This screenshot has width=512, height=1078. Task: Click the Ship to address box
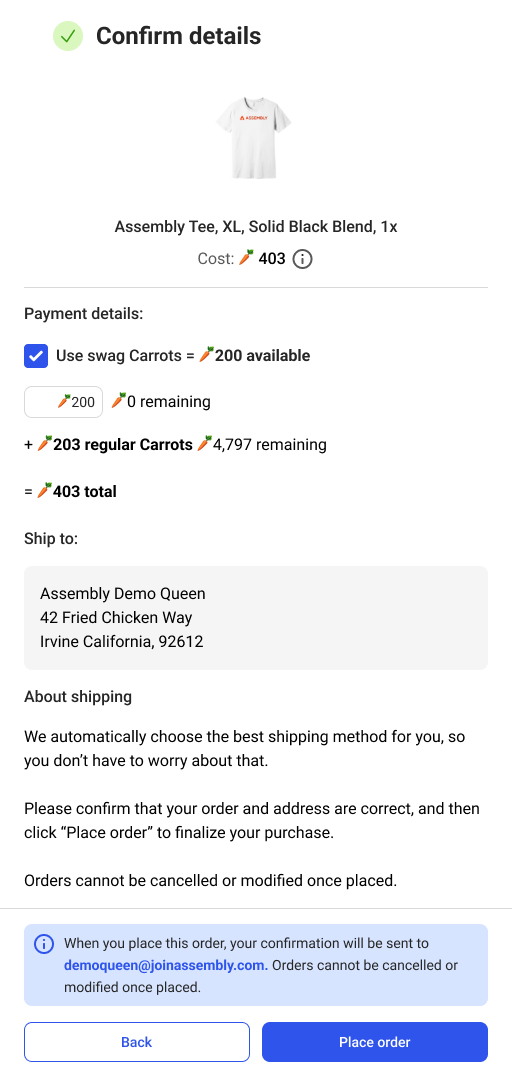tap(256, 617)
